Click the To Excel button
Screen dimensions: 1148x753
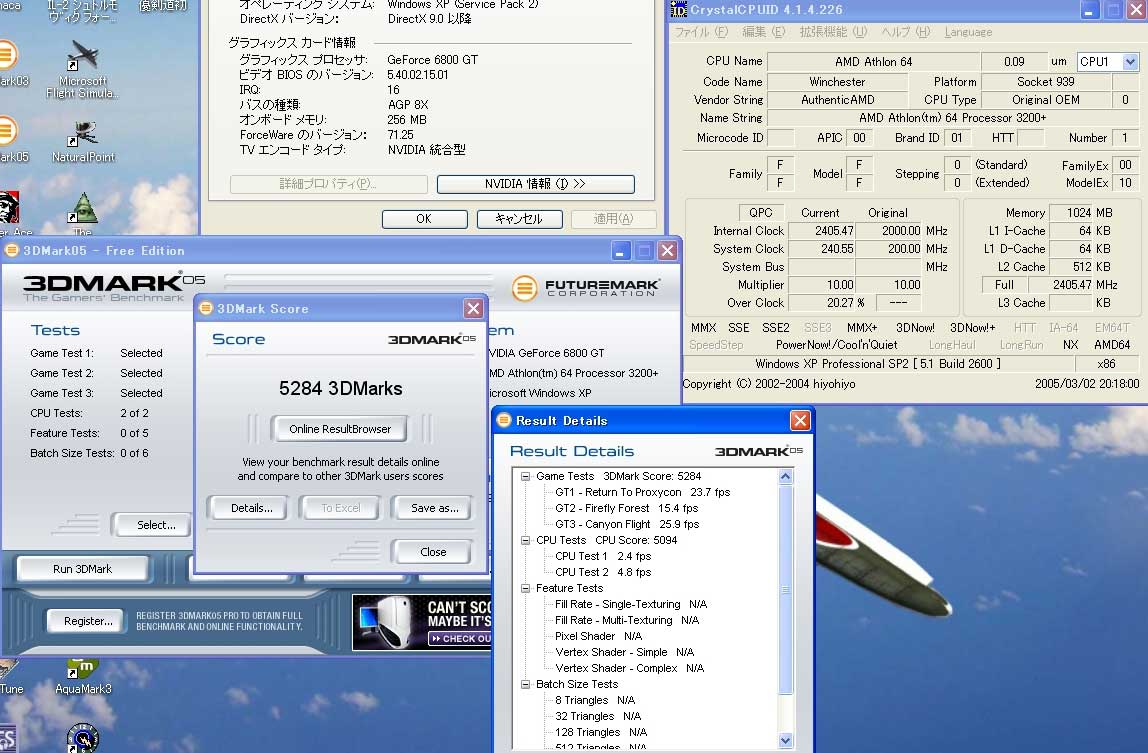340,508
